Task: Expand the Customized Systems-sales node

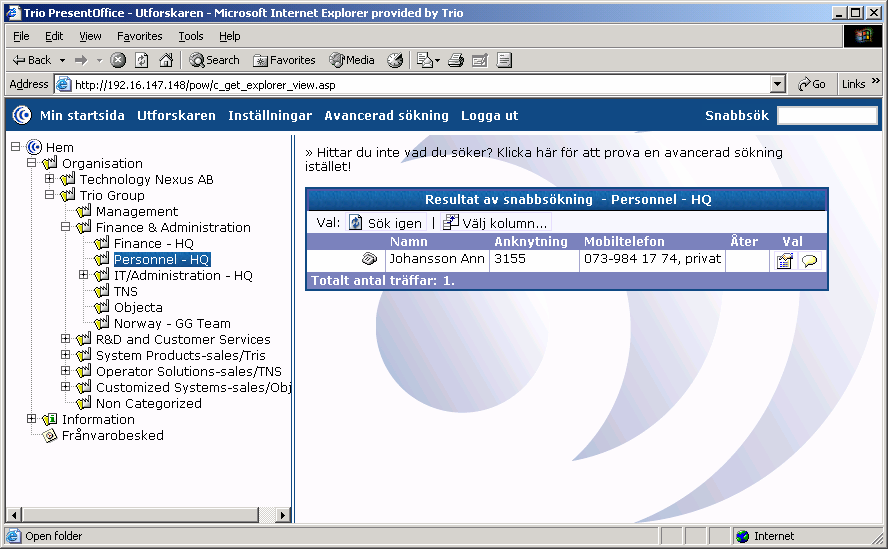Action: point(66,386)
